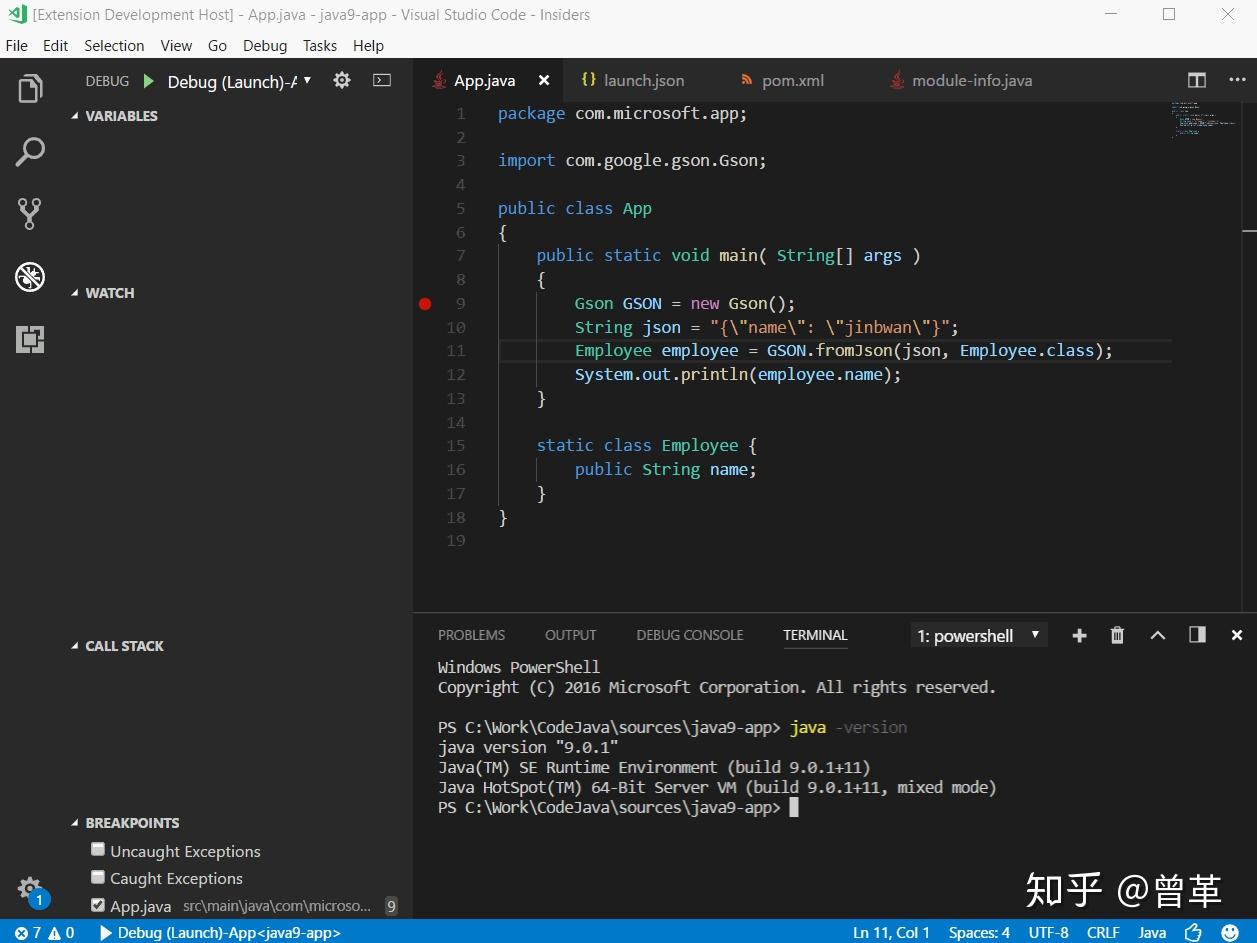
Task: Open debug configuration via the gear icon
Action: (341, 81)
